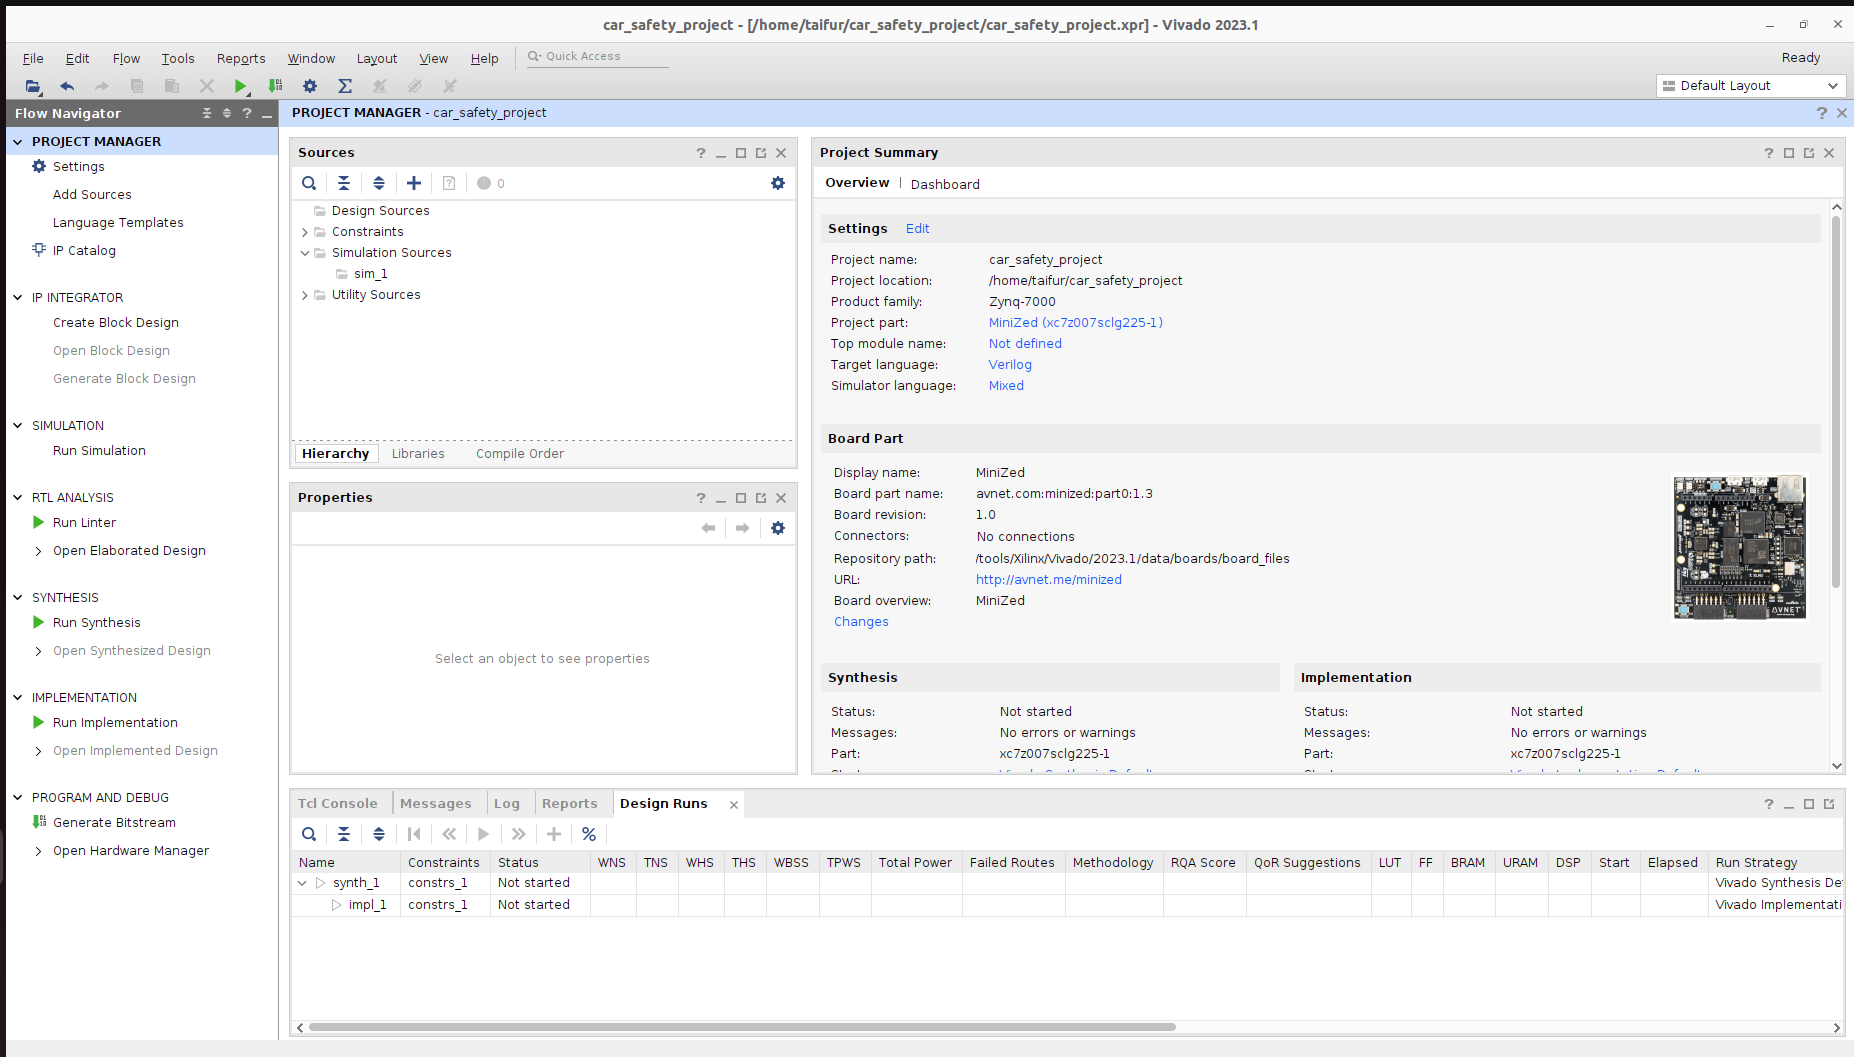Collapse SIMULATION section
1854x1057 pixels.
click(x=17, y=426)
